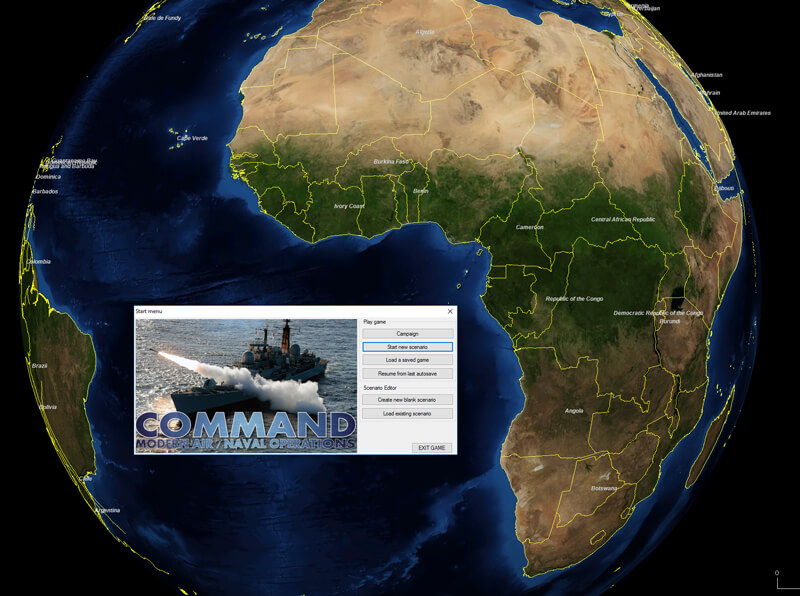Viewport: 800px width, 596px height.
Task: Click the Algeria map label
Action: tap(424, 32)
